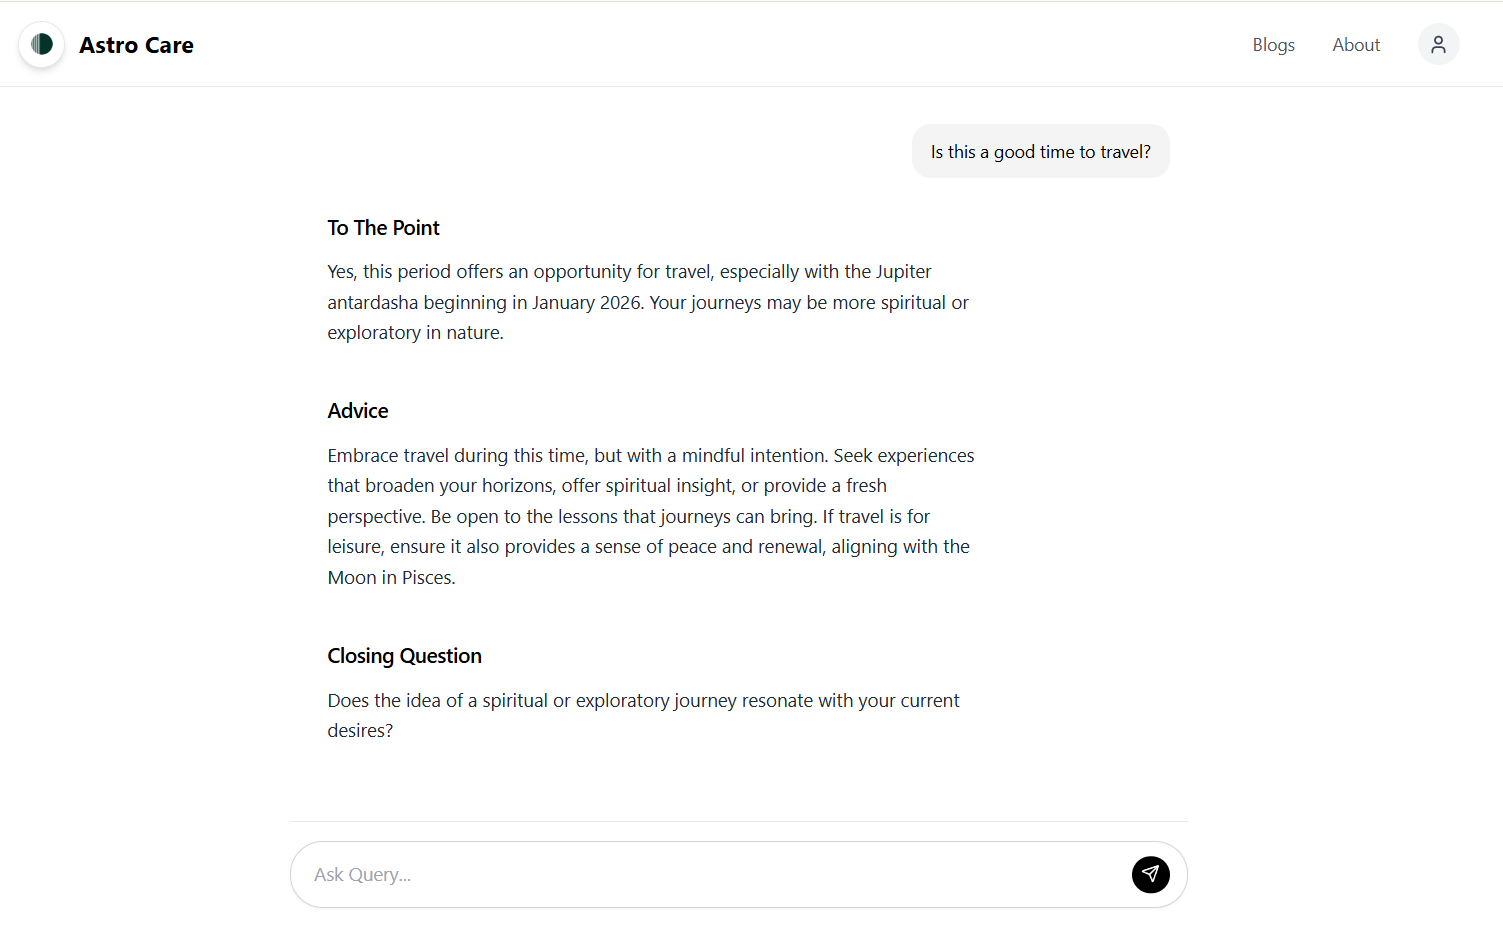Click the text about Jupiter antardasha

tap(648, 301)
